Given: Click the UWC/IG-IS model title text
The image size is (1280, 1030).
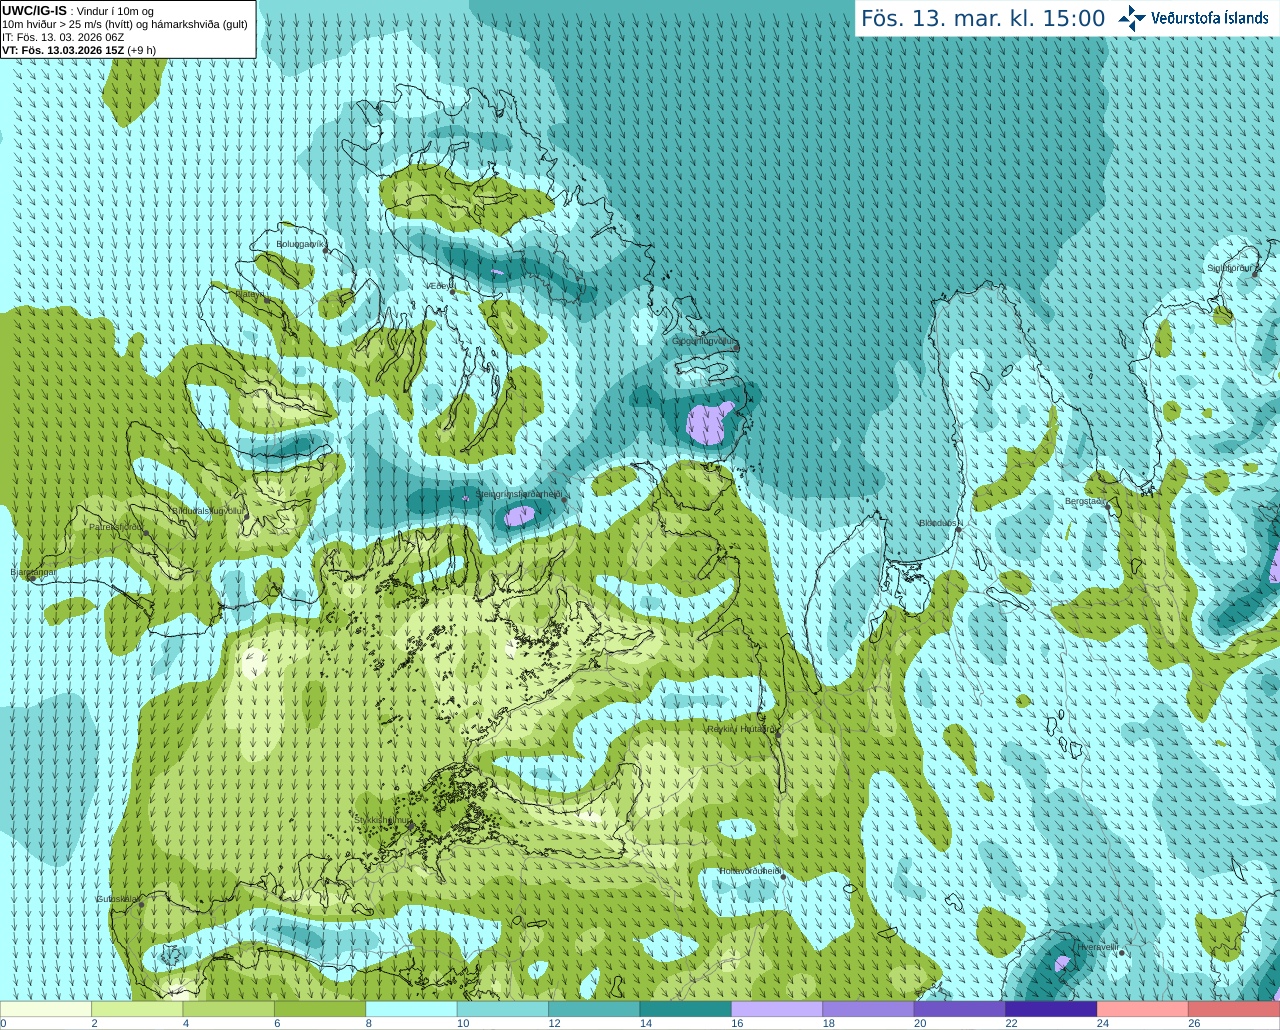Looking at the screenshot, I should [34, 10].
